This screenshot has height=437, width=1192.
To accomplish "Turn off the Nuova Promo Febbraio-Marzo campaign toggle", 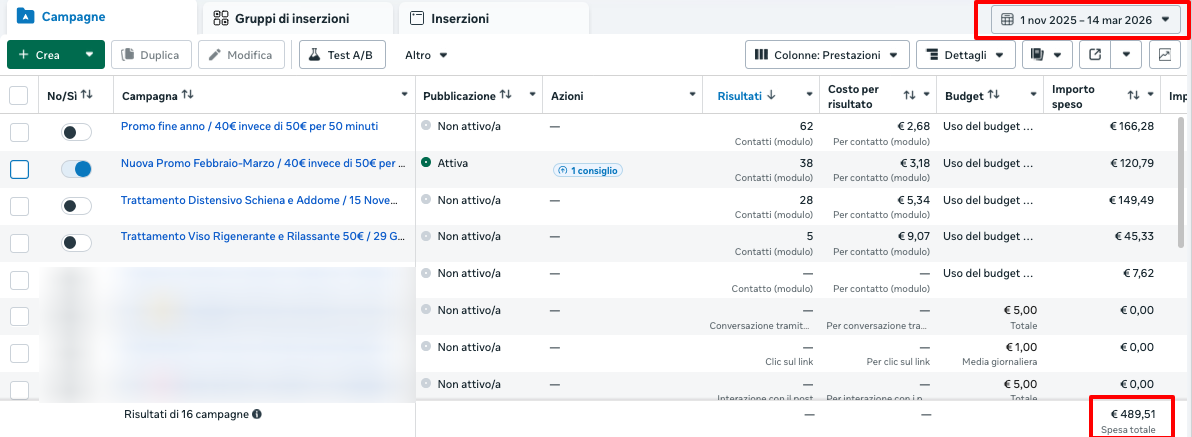I will [76, 169].
